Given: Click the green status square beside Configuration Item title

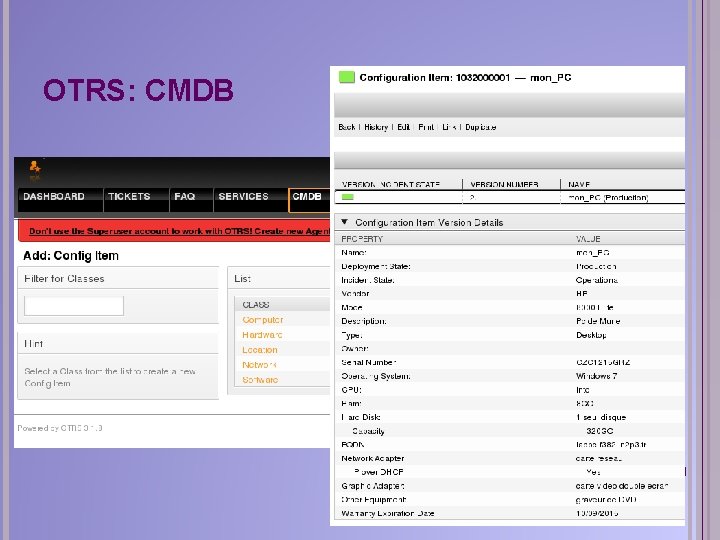Looking at the screenshot, I should point(347,78).
